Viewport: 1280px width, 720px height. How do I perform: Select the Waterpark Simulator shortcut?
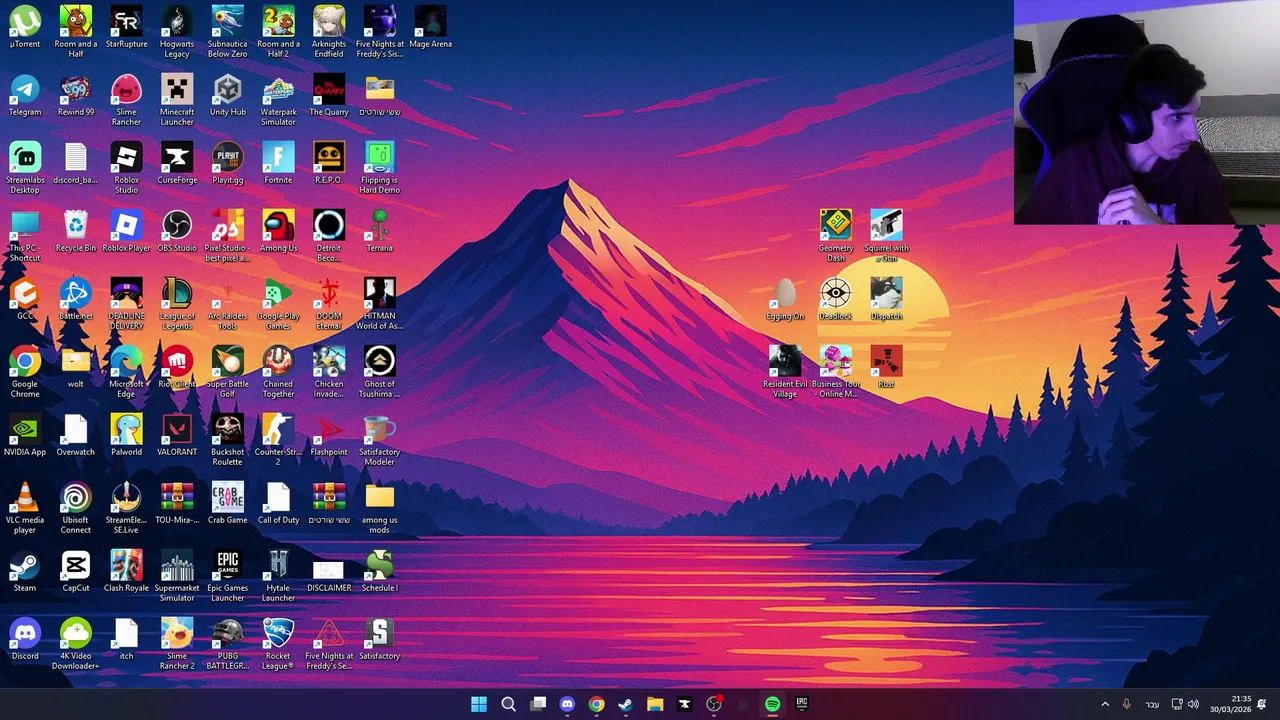pos(278,100)
